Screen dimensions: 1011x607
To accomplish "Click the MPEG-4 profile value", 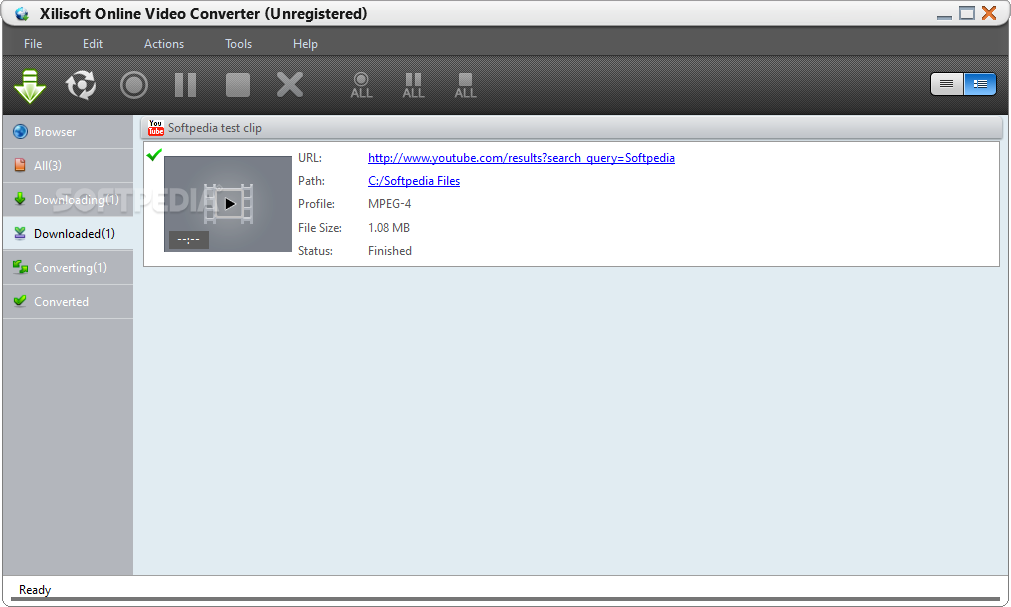I will tap(389, 204).
